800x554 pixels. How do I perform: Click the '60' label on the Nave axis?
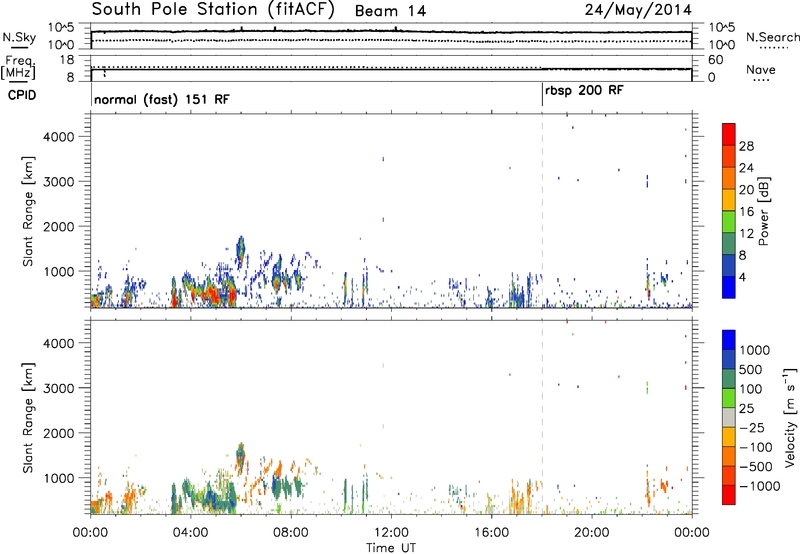tap(715, 60)
